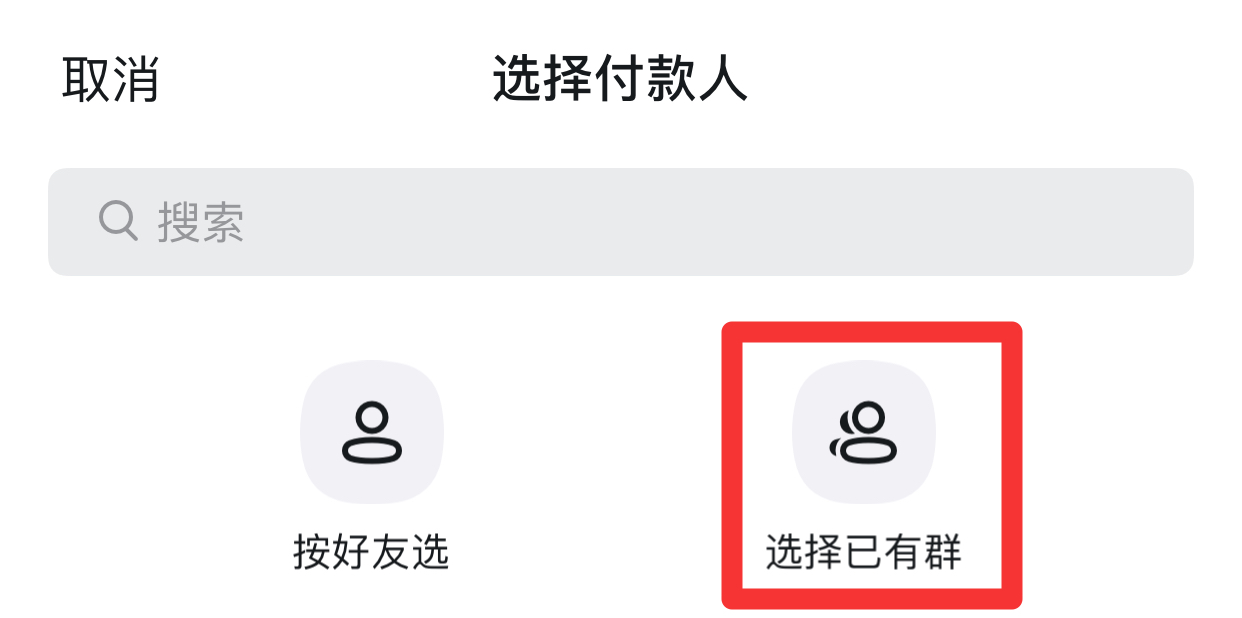Click the 选择已有群 text label

click(863, 552)
